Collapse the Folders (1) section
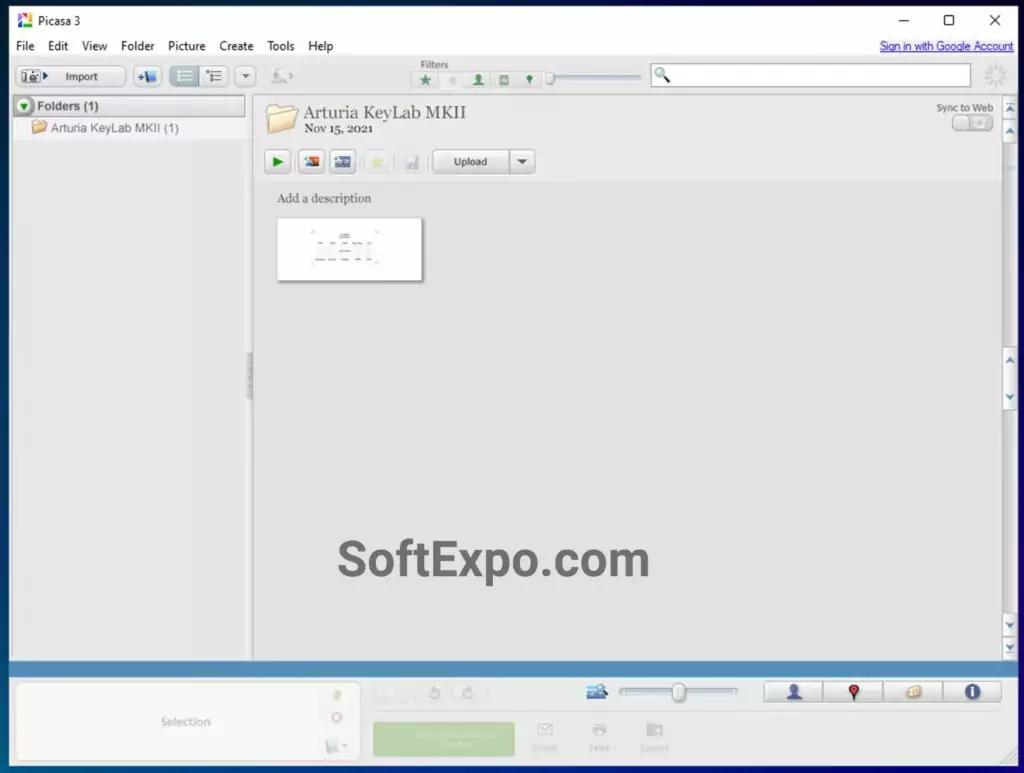This screenshot has height=773, width=1024. [24, 106]
